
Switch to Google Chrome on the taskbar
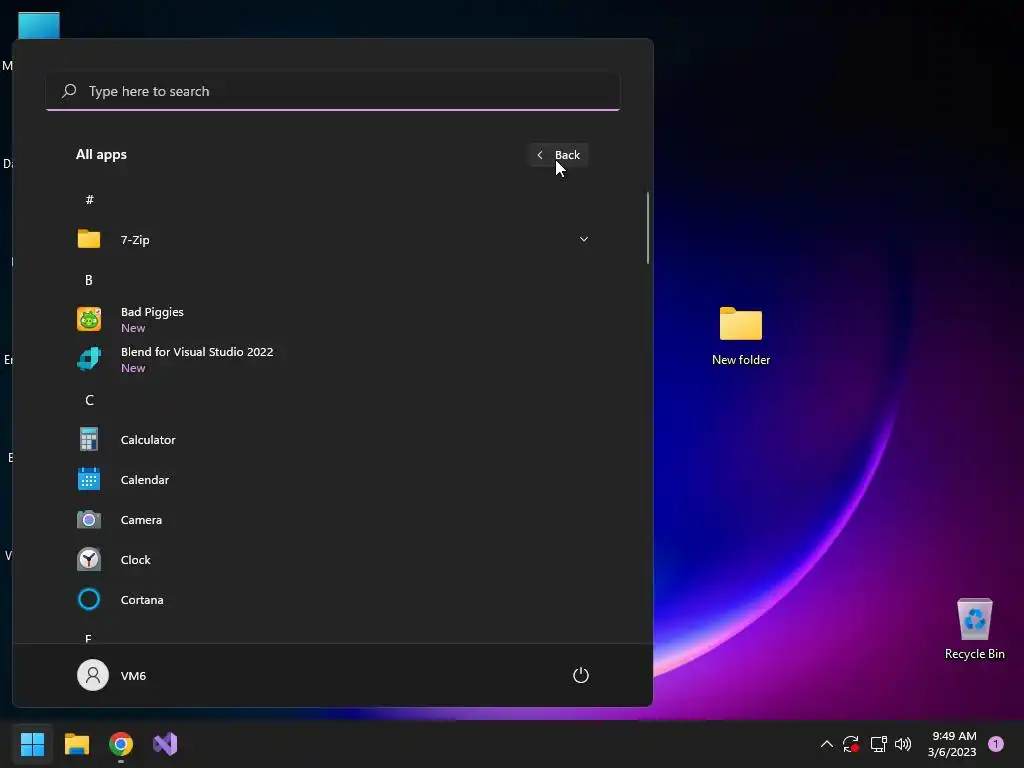121,744
